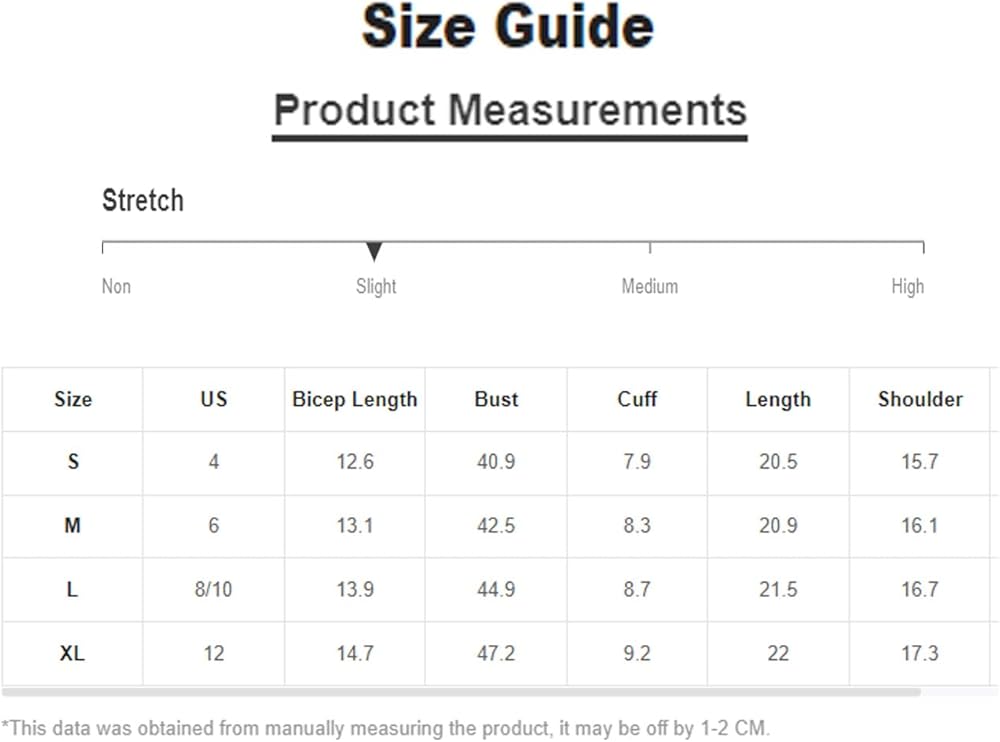
Task: Click the manual measurement footnote text
Action: [386, 727]
